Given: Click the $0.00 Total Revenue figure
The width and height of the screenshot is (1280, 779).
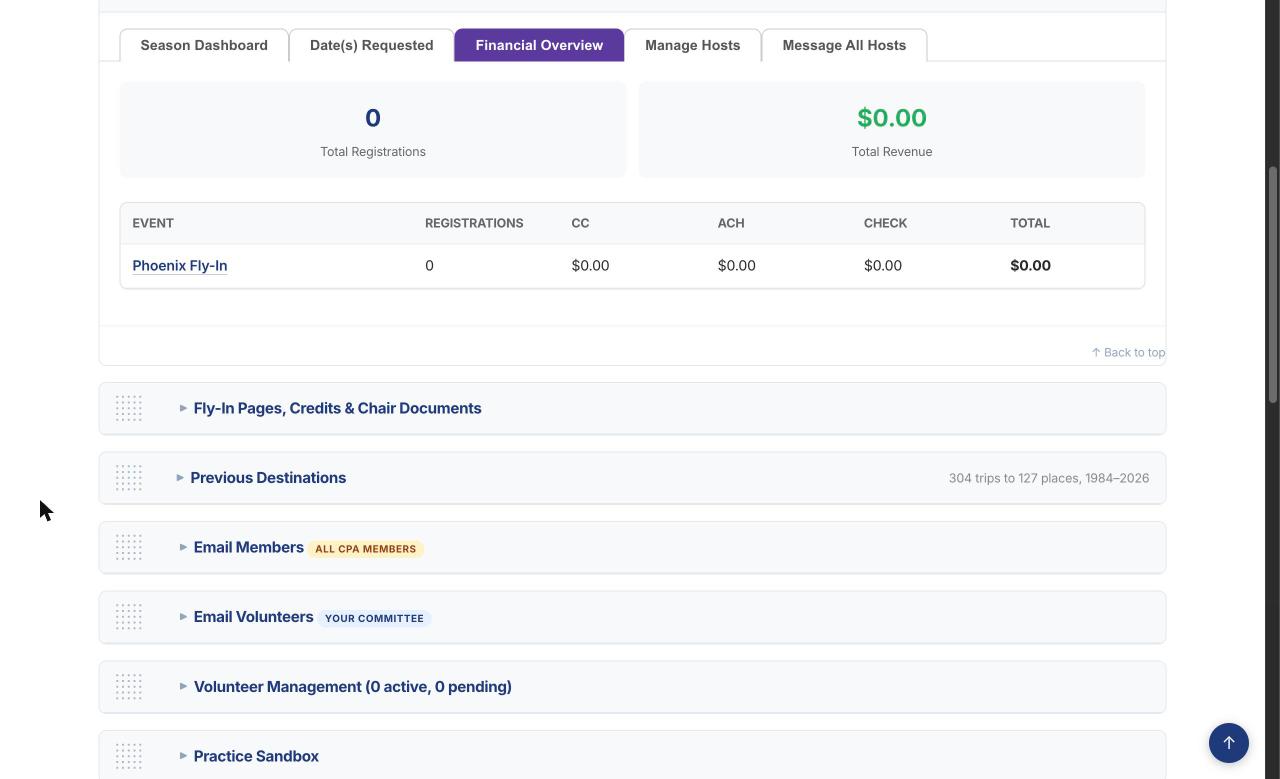Looking at the screenshot, I should pyautogui.click(x=892, y=118).
